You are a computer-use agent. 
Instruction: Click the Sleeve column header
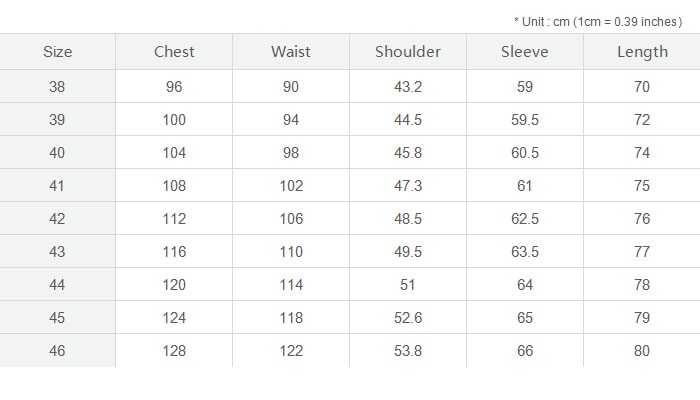[525, 52]
